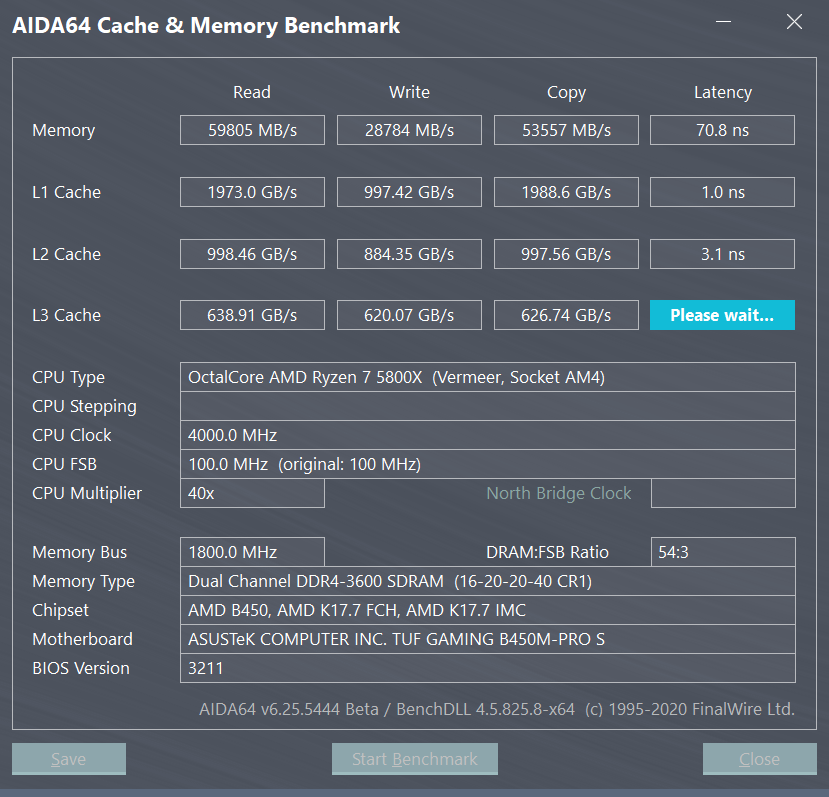Click the AIDA64 Cache & Memory Benchmark title
The height and width of the screenshot is (797, 829).
206,26
